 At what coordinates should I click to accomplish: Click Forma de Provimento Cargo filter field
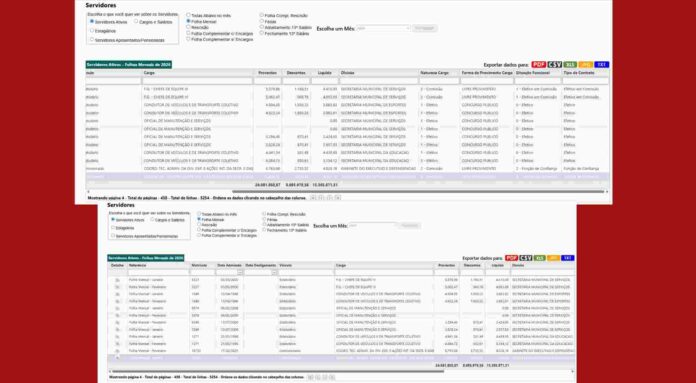[486, 81]
